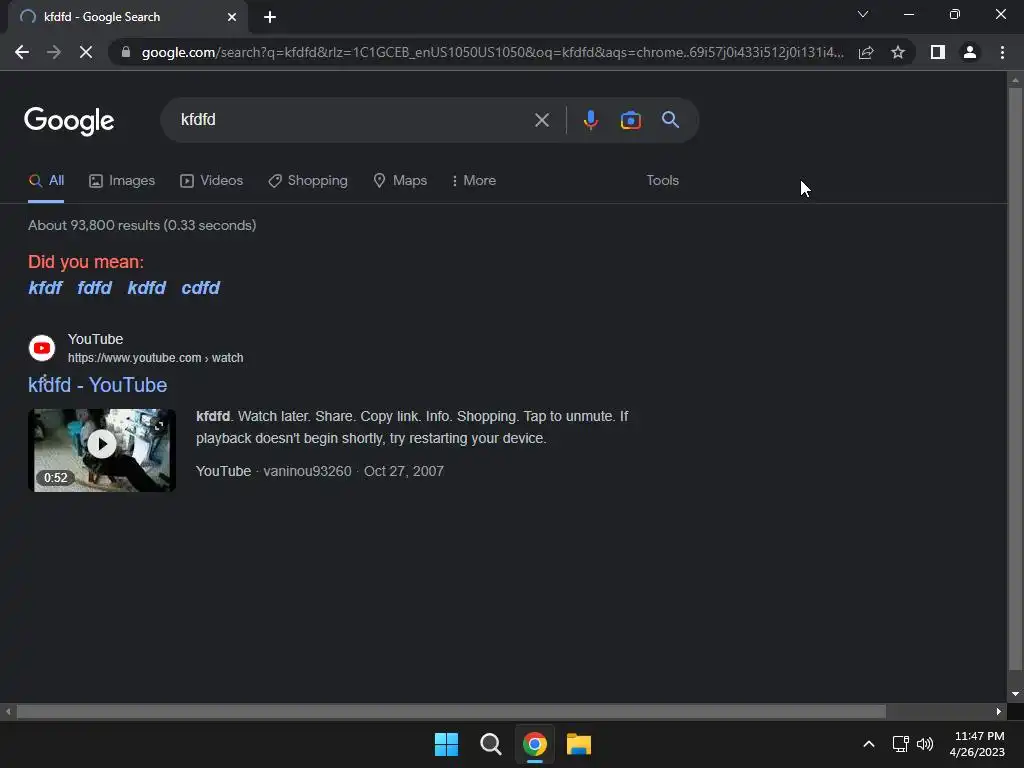
Task: Click the forward navigation arrow
Action: 54,52
